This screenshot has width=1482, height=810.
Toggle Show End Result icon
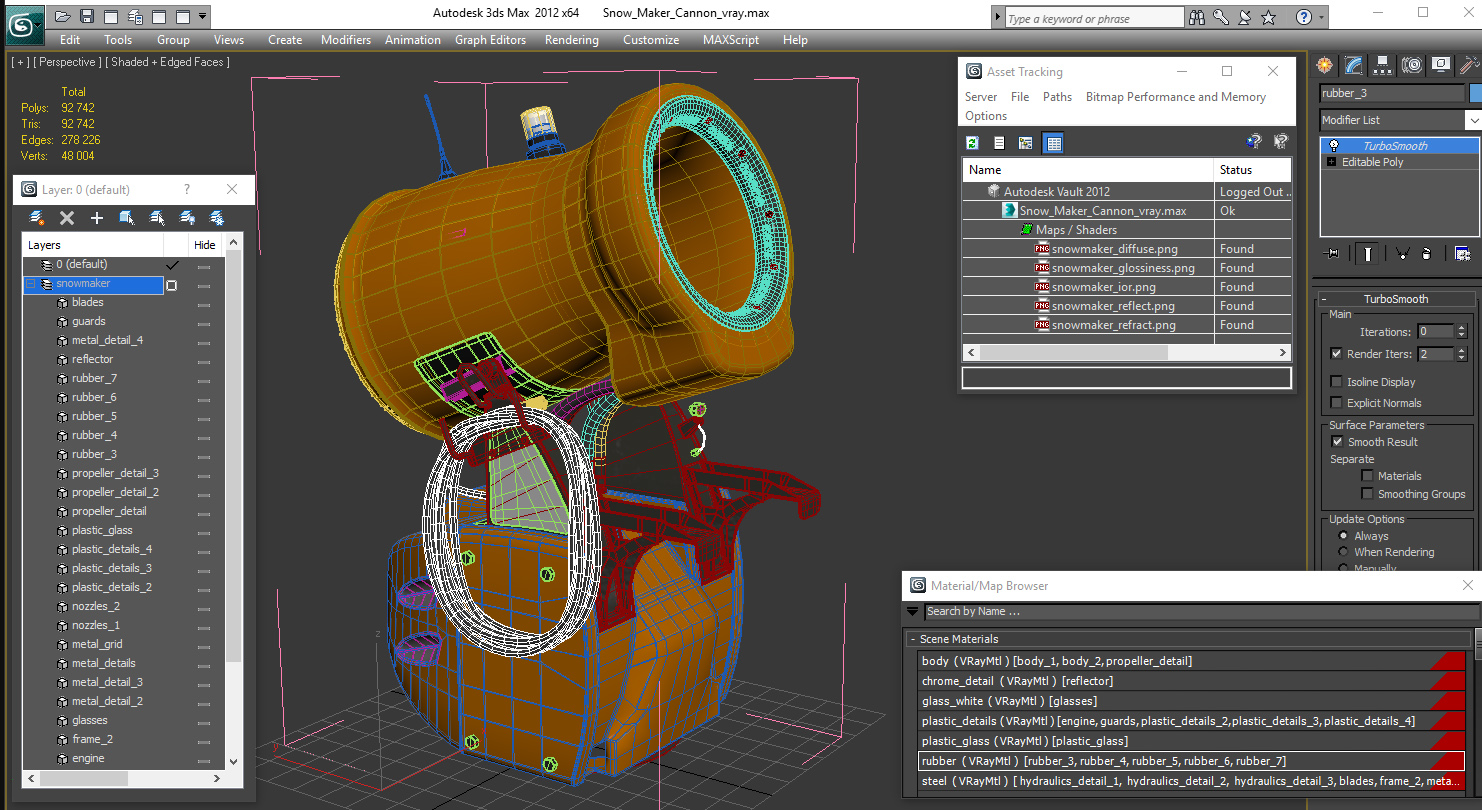1367,254
